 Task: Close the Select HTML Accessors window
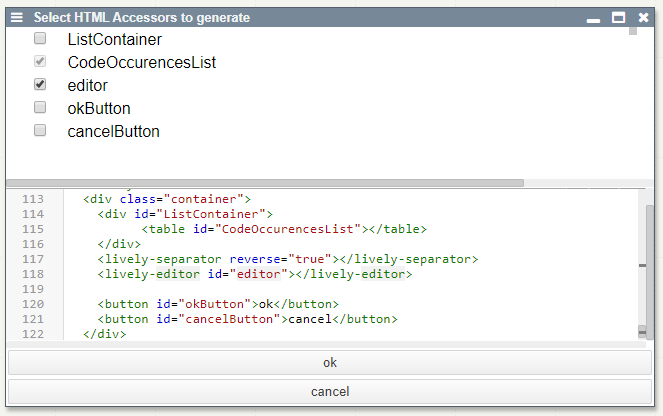(642, 18)
